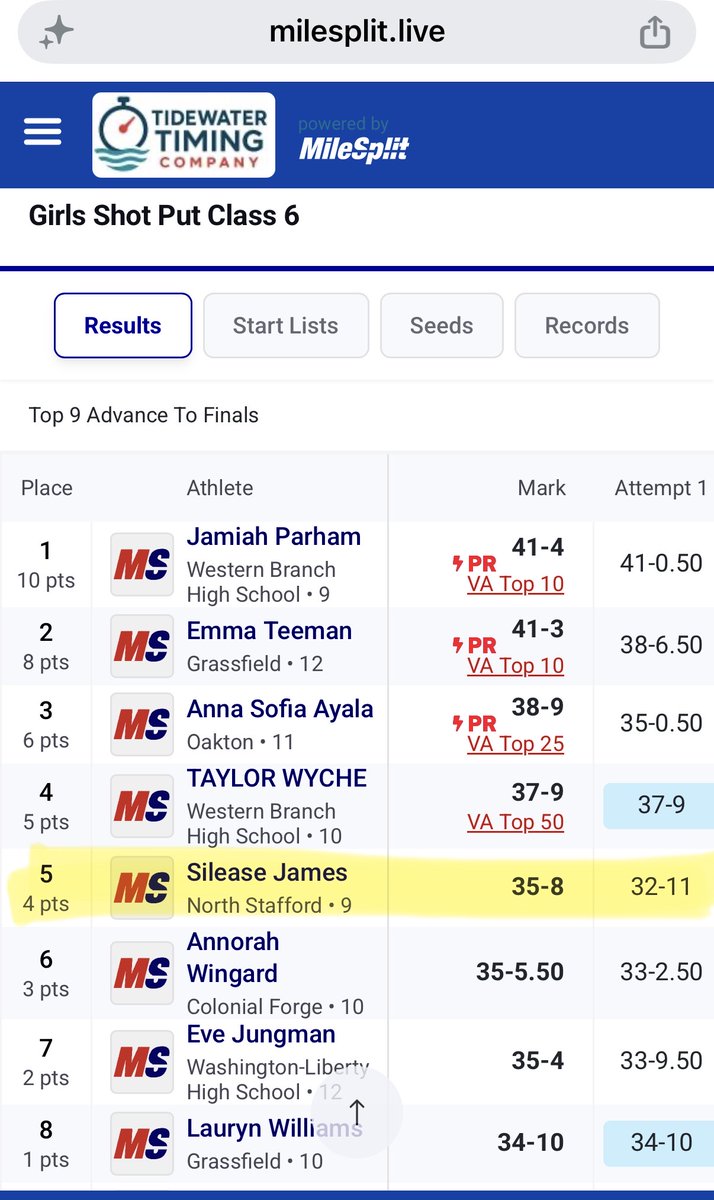Click MS icon beside Jamiah Parham
Screen dimensions: 714x1200
click(x=142, y=565)
